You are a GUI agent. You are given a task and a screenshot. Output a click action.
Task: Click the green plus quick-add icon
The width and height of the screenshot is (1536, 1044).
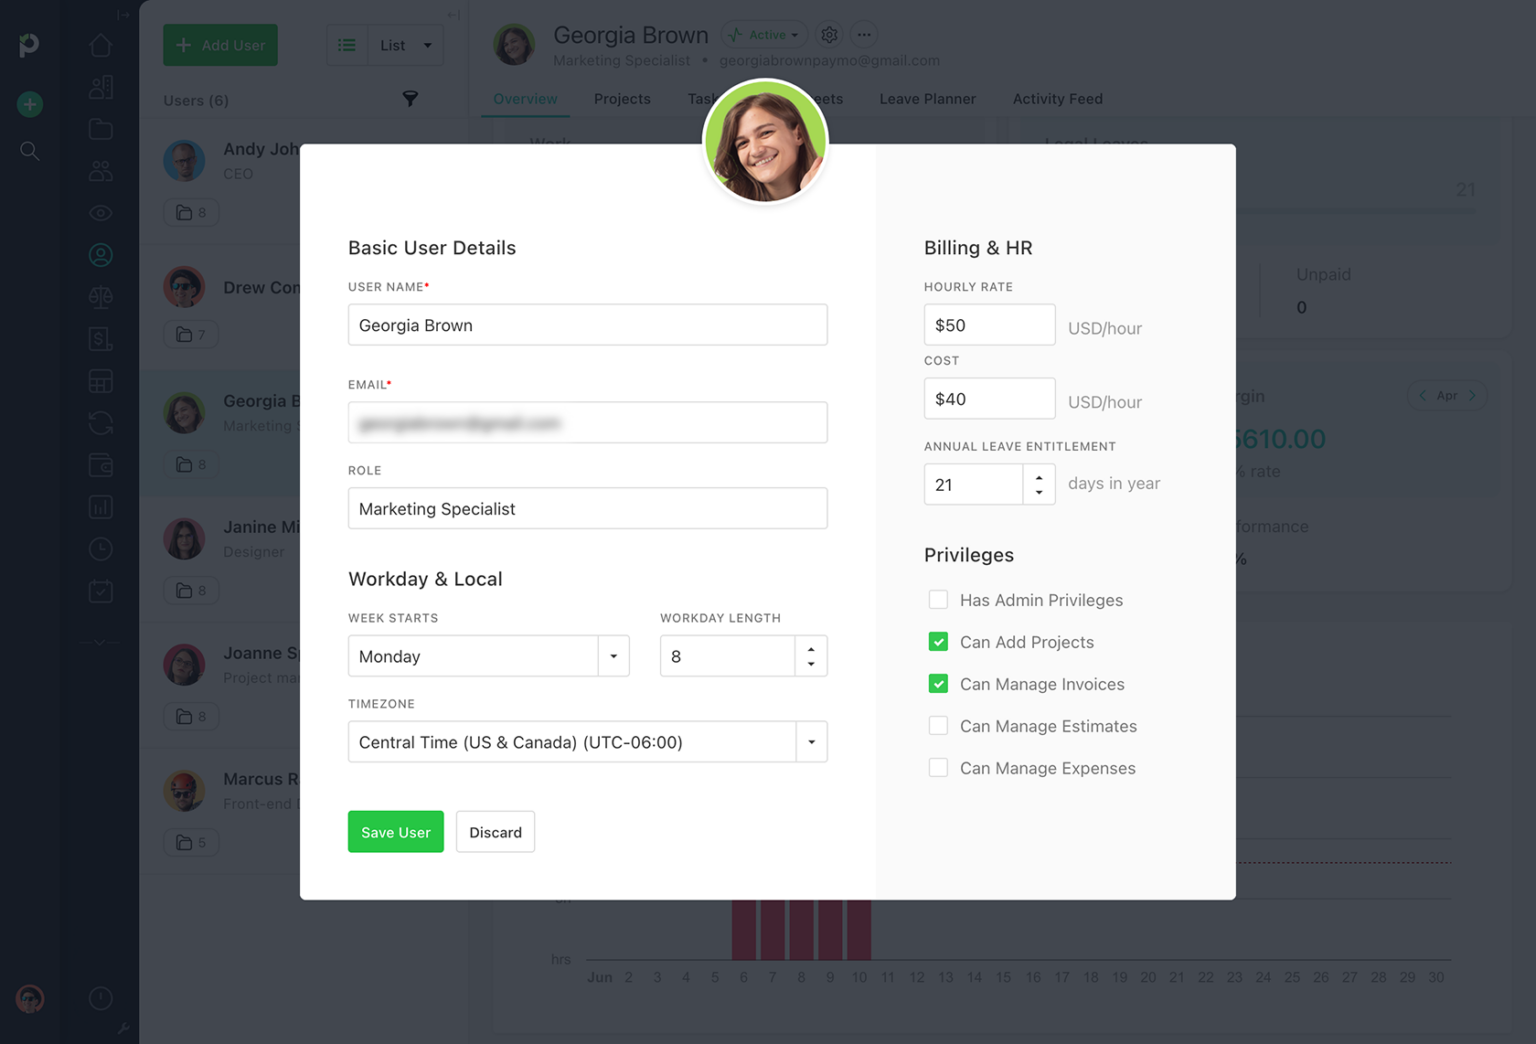tap(29, 104)
